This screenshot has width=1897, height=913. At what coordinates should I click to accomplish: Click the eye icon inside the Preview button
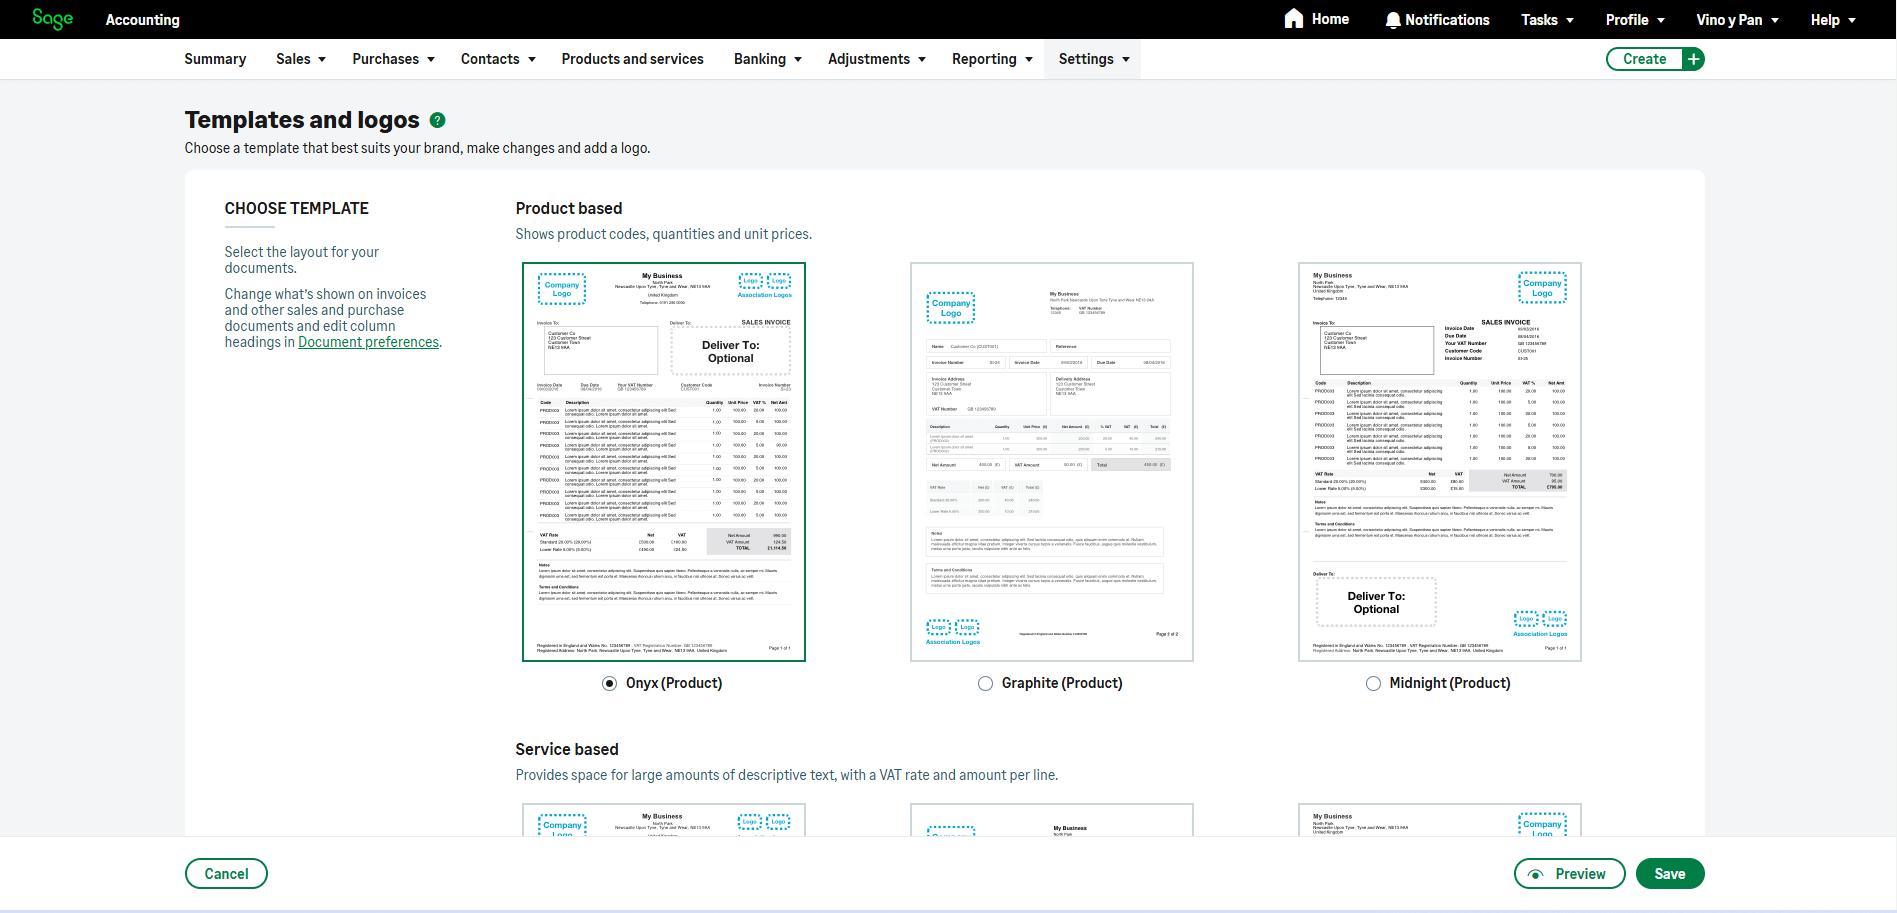[1537, 873]
